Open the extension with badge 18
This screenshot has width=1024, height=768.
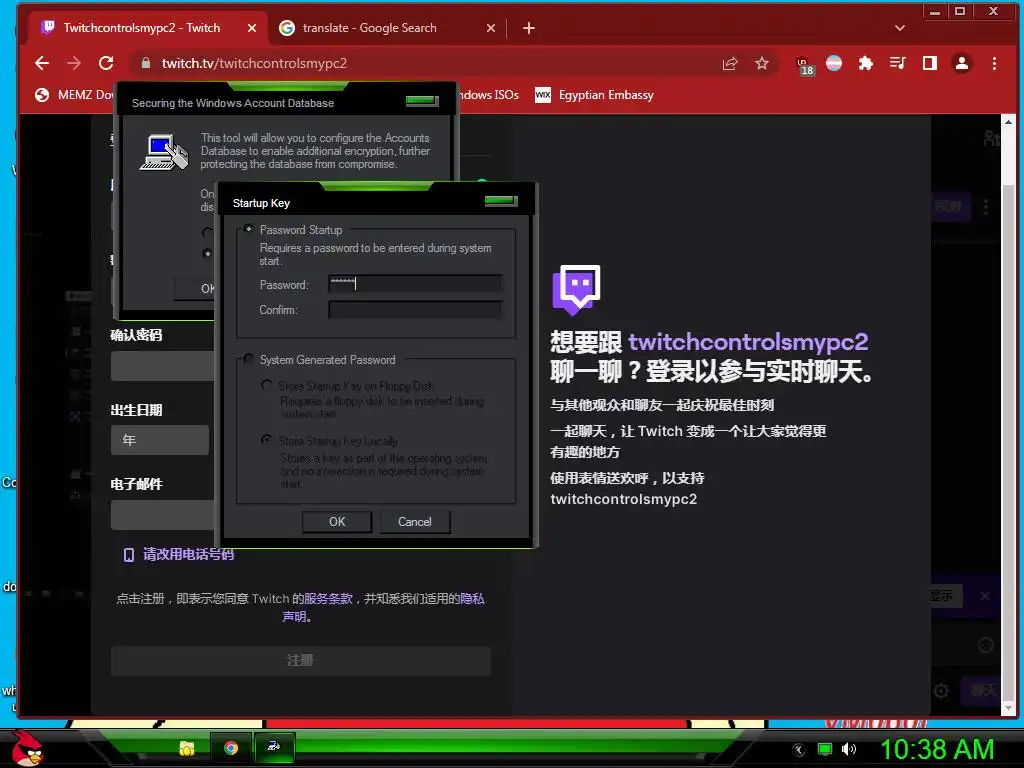[804, 65]
